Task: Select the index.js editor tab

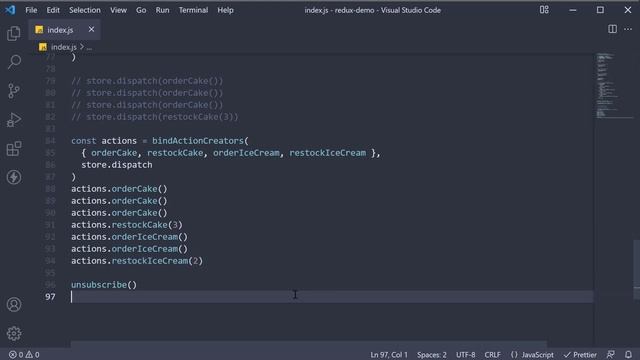Action: (x=64, y=30)
